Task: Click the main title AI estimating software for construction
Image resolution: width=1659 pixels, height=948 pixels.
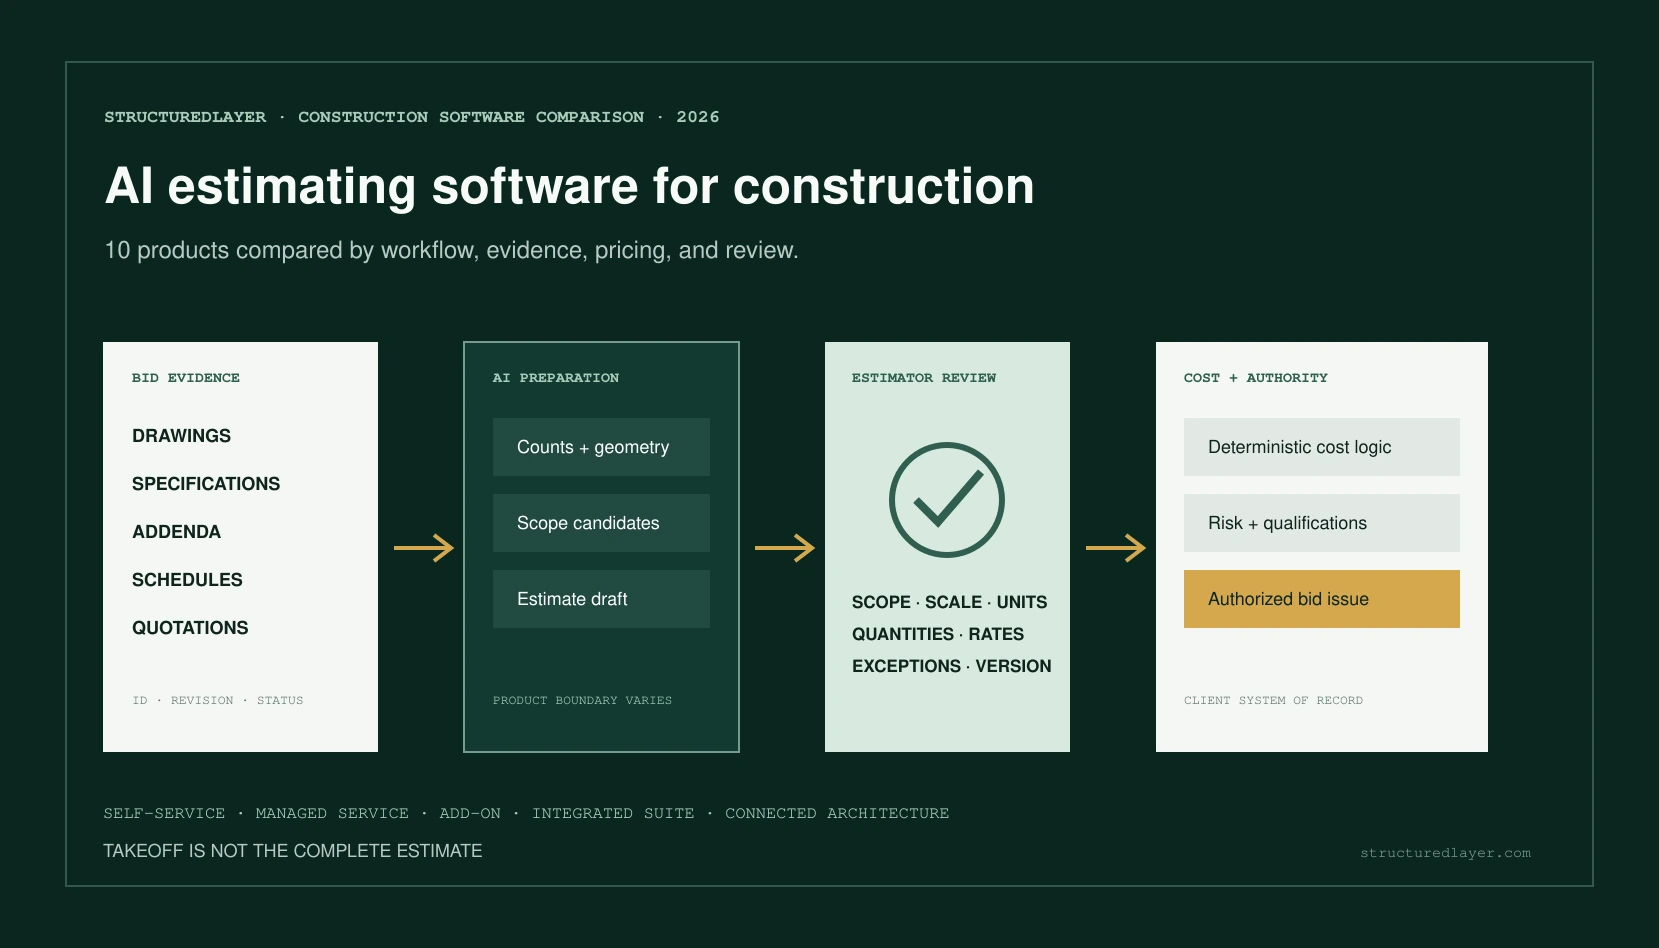Action: click(569, 187)
